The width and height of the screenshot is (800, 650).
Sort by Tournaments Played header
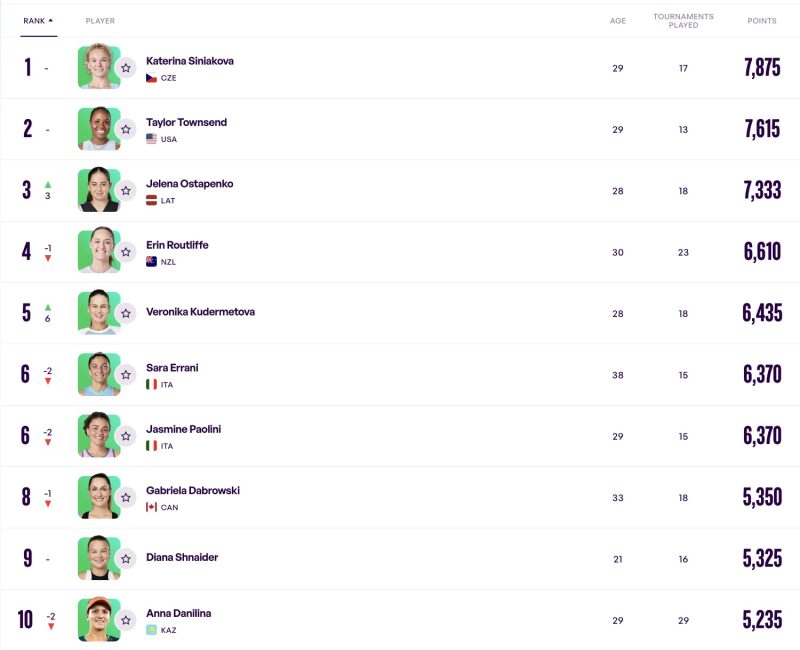[683, 21]
